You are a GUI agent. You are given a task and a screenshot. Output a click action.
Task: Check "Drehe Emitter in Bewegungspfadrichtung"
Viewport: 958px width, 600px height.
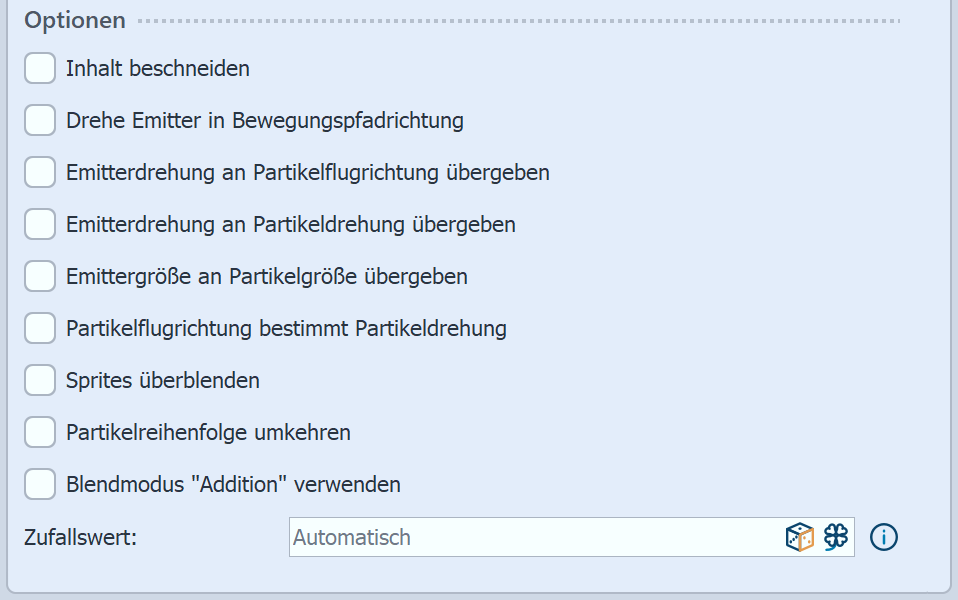[39, 120]
